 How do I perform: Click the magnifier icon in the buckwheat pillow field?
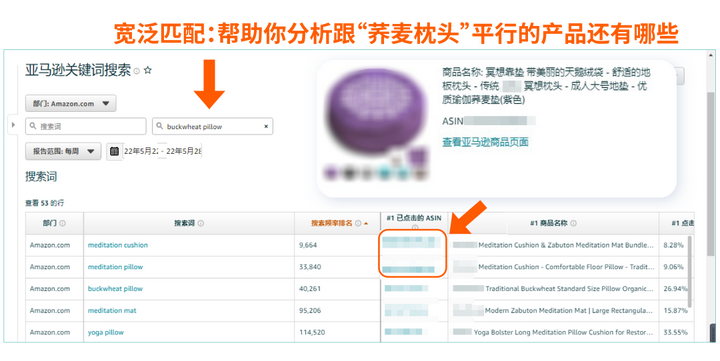pyautogui.click(x=159, y=126)
